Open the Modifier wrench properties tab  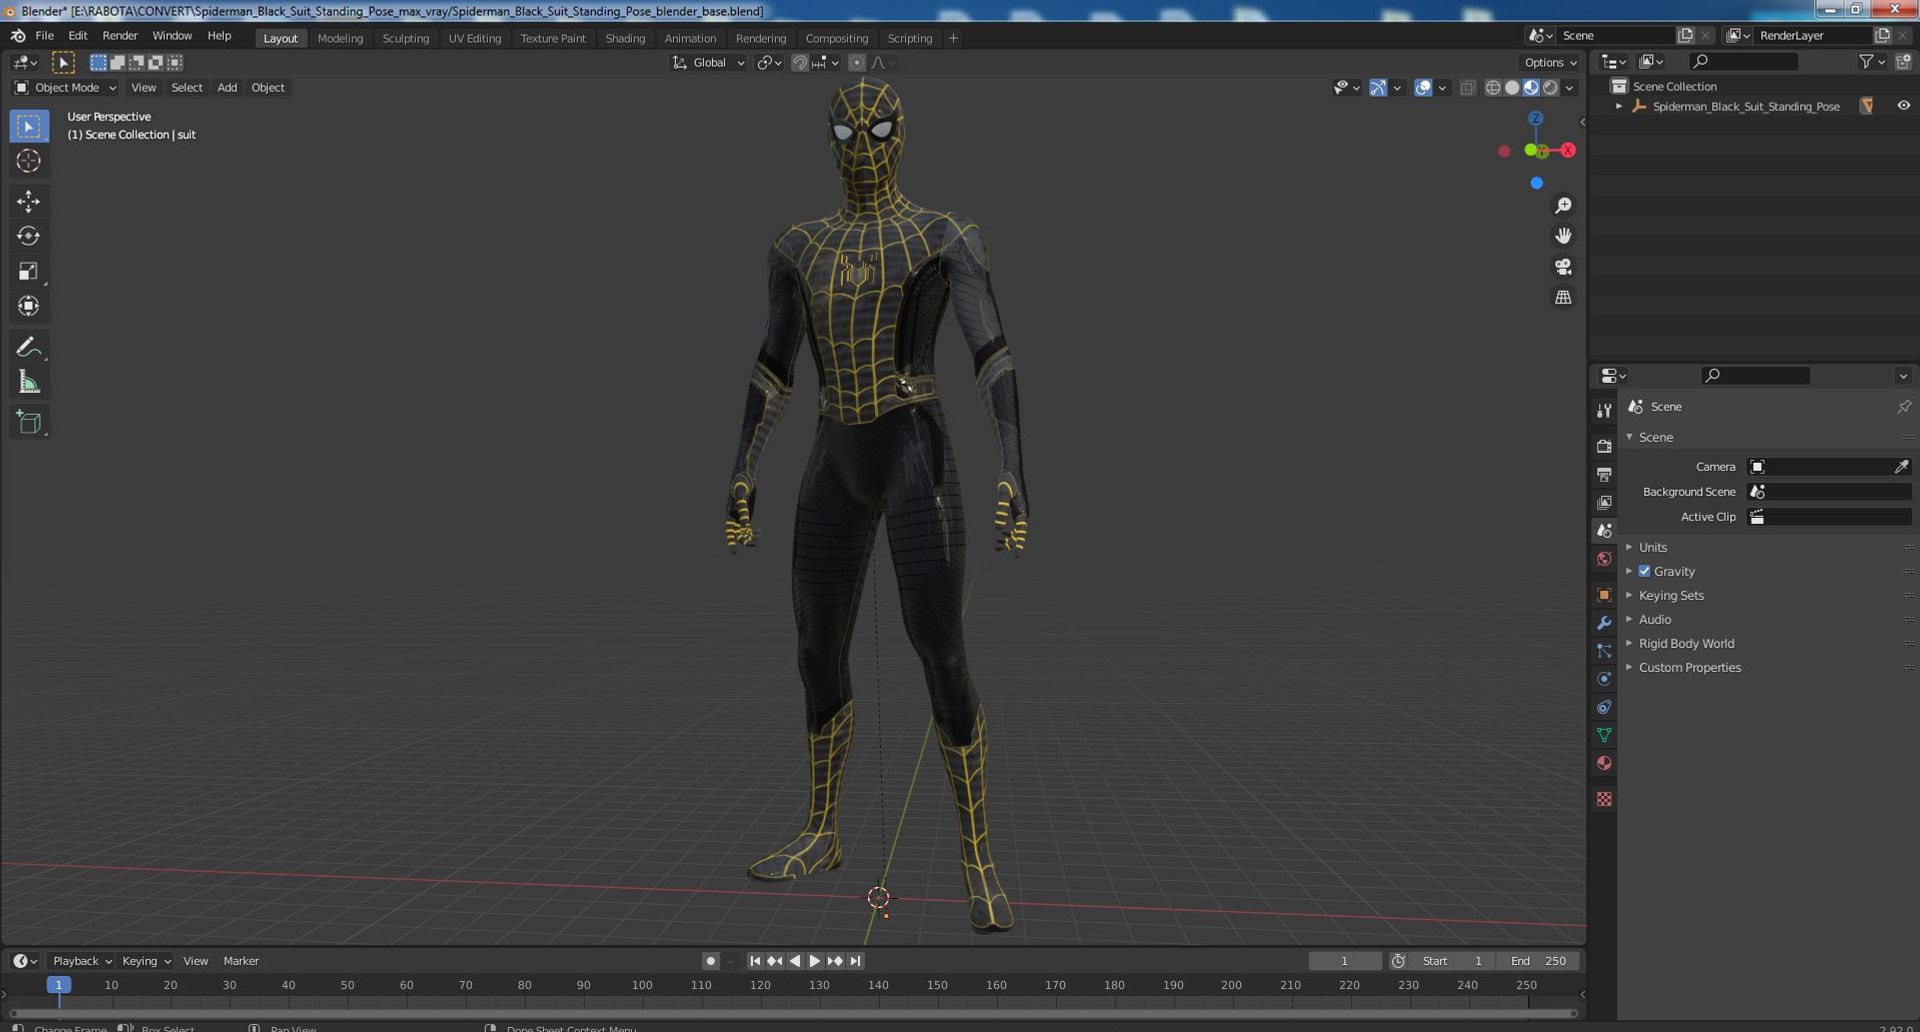(x=1604, y=623)
